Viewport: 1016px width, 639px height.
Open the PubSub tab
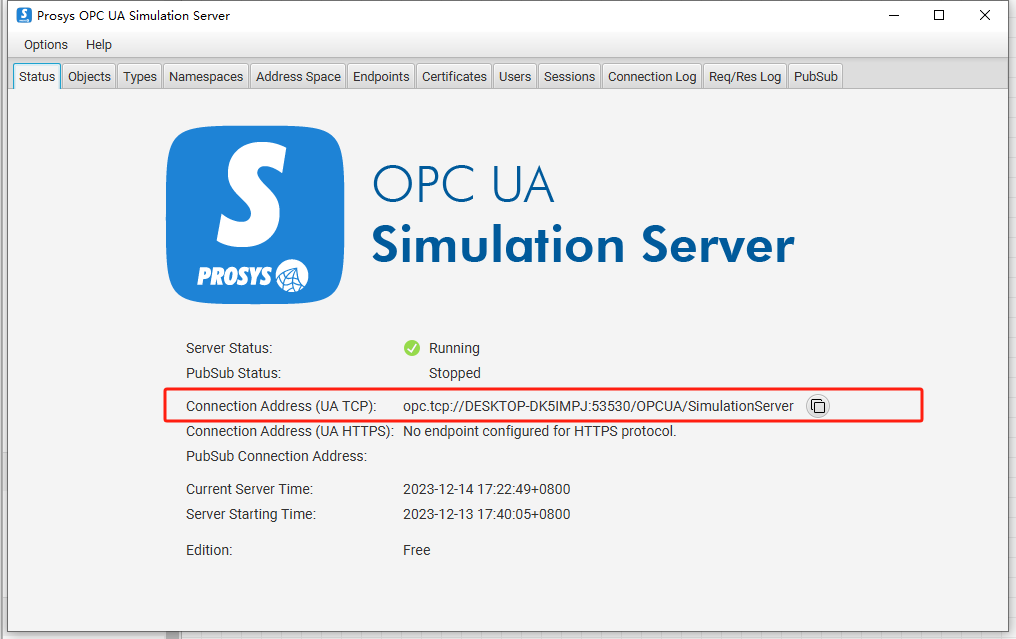(x=816, y=77)
